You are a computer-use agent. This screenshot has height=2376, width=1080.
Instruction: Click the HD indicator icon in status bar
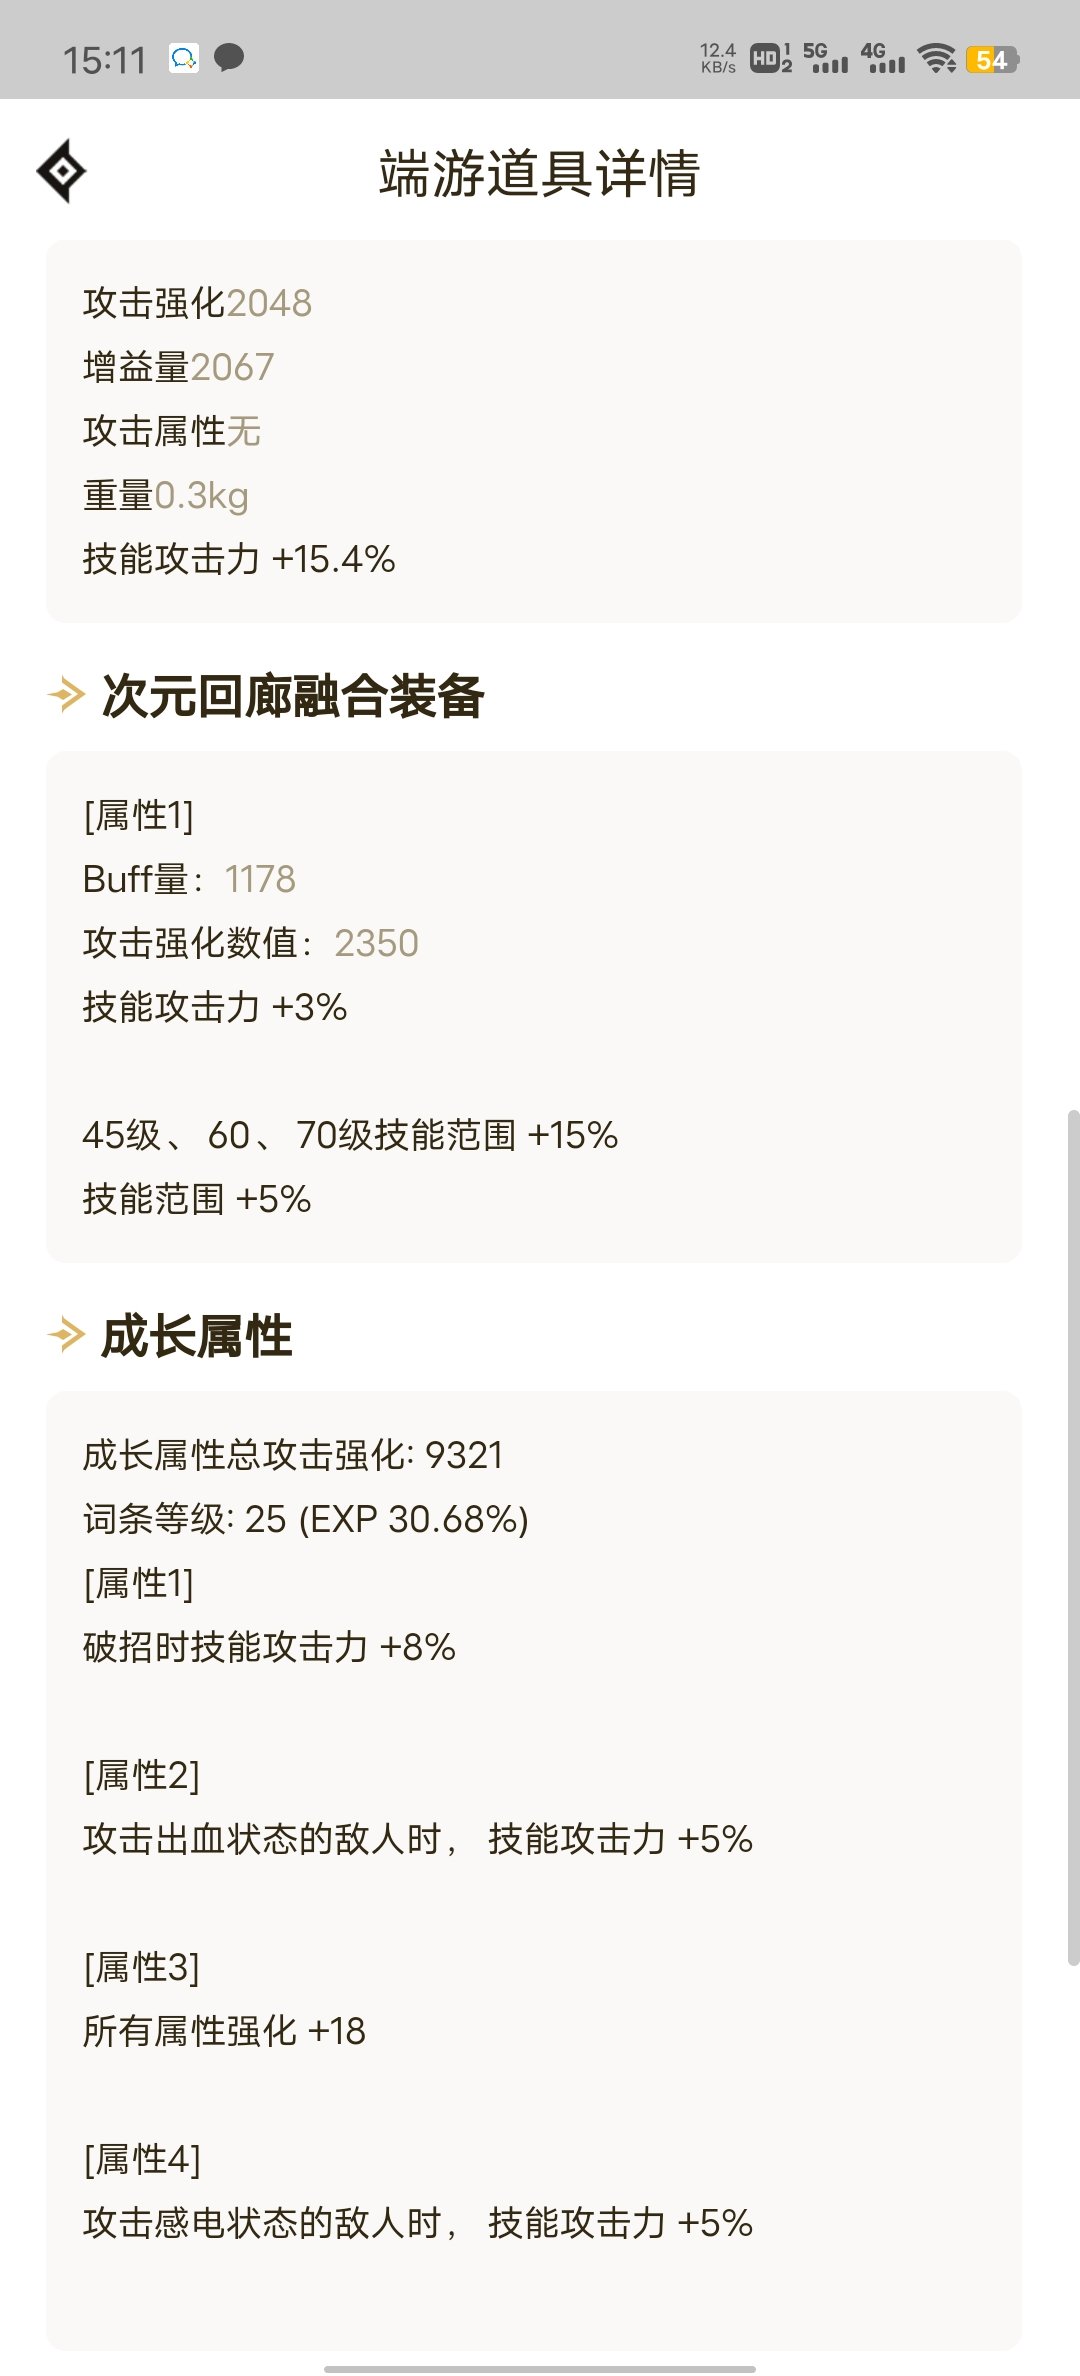point(765,59)
